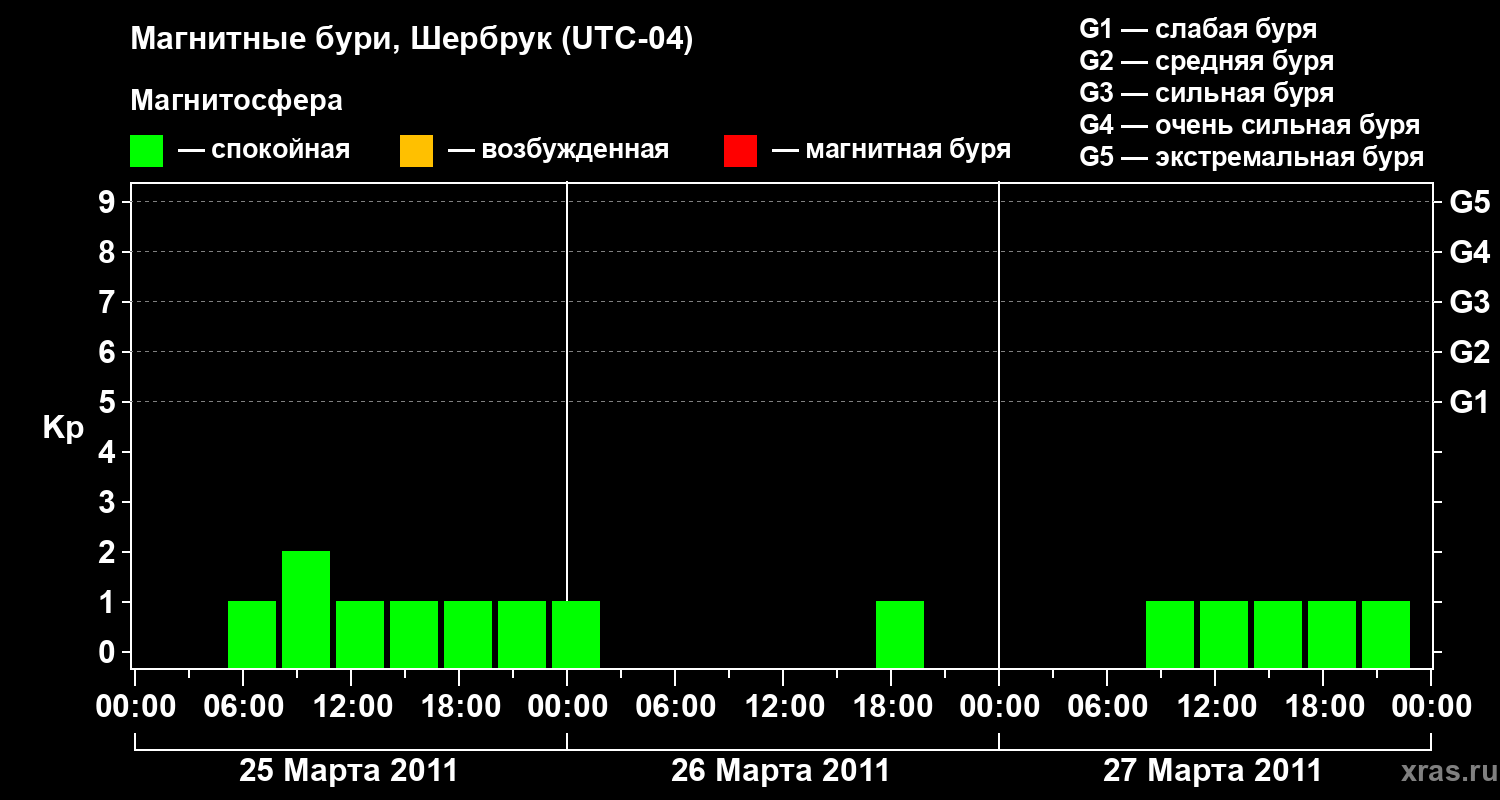Click the '27 Марта 2011' date label
Image resolution: width=1500 pixels, height=800 pixels.
[x=1212, y=771]
